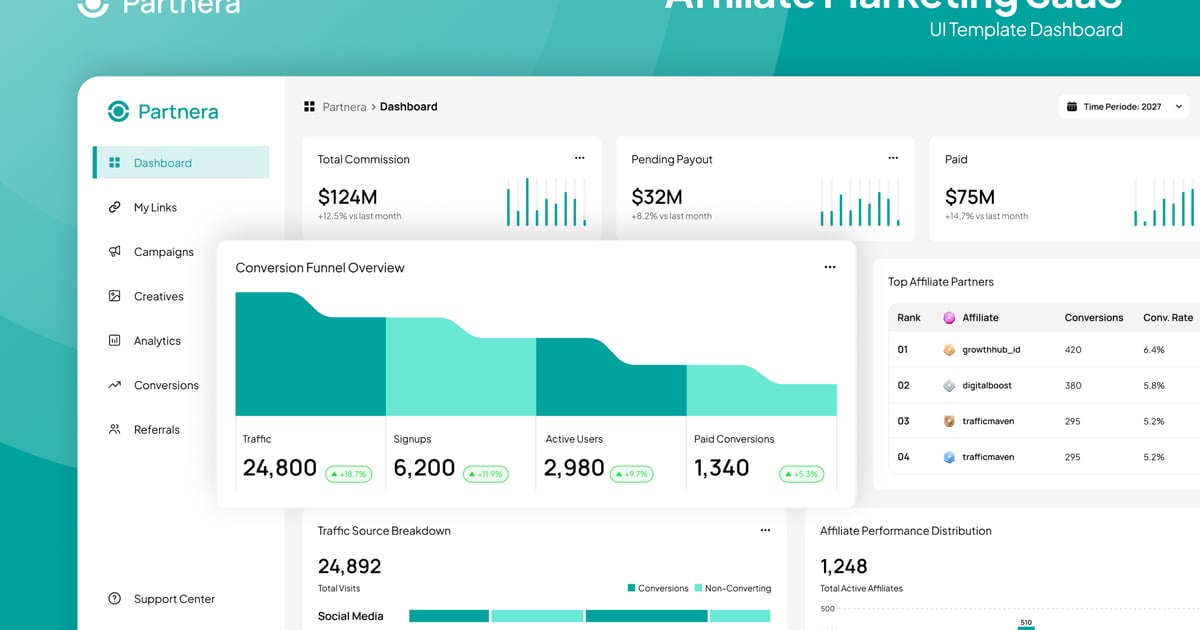Click the calendar icon in Time Periode selector
The image size is (1200, 630).
[x=1073, y=107]
